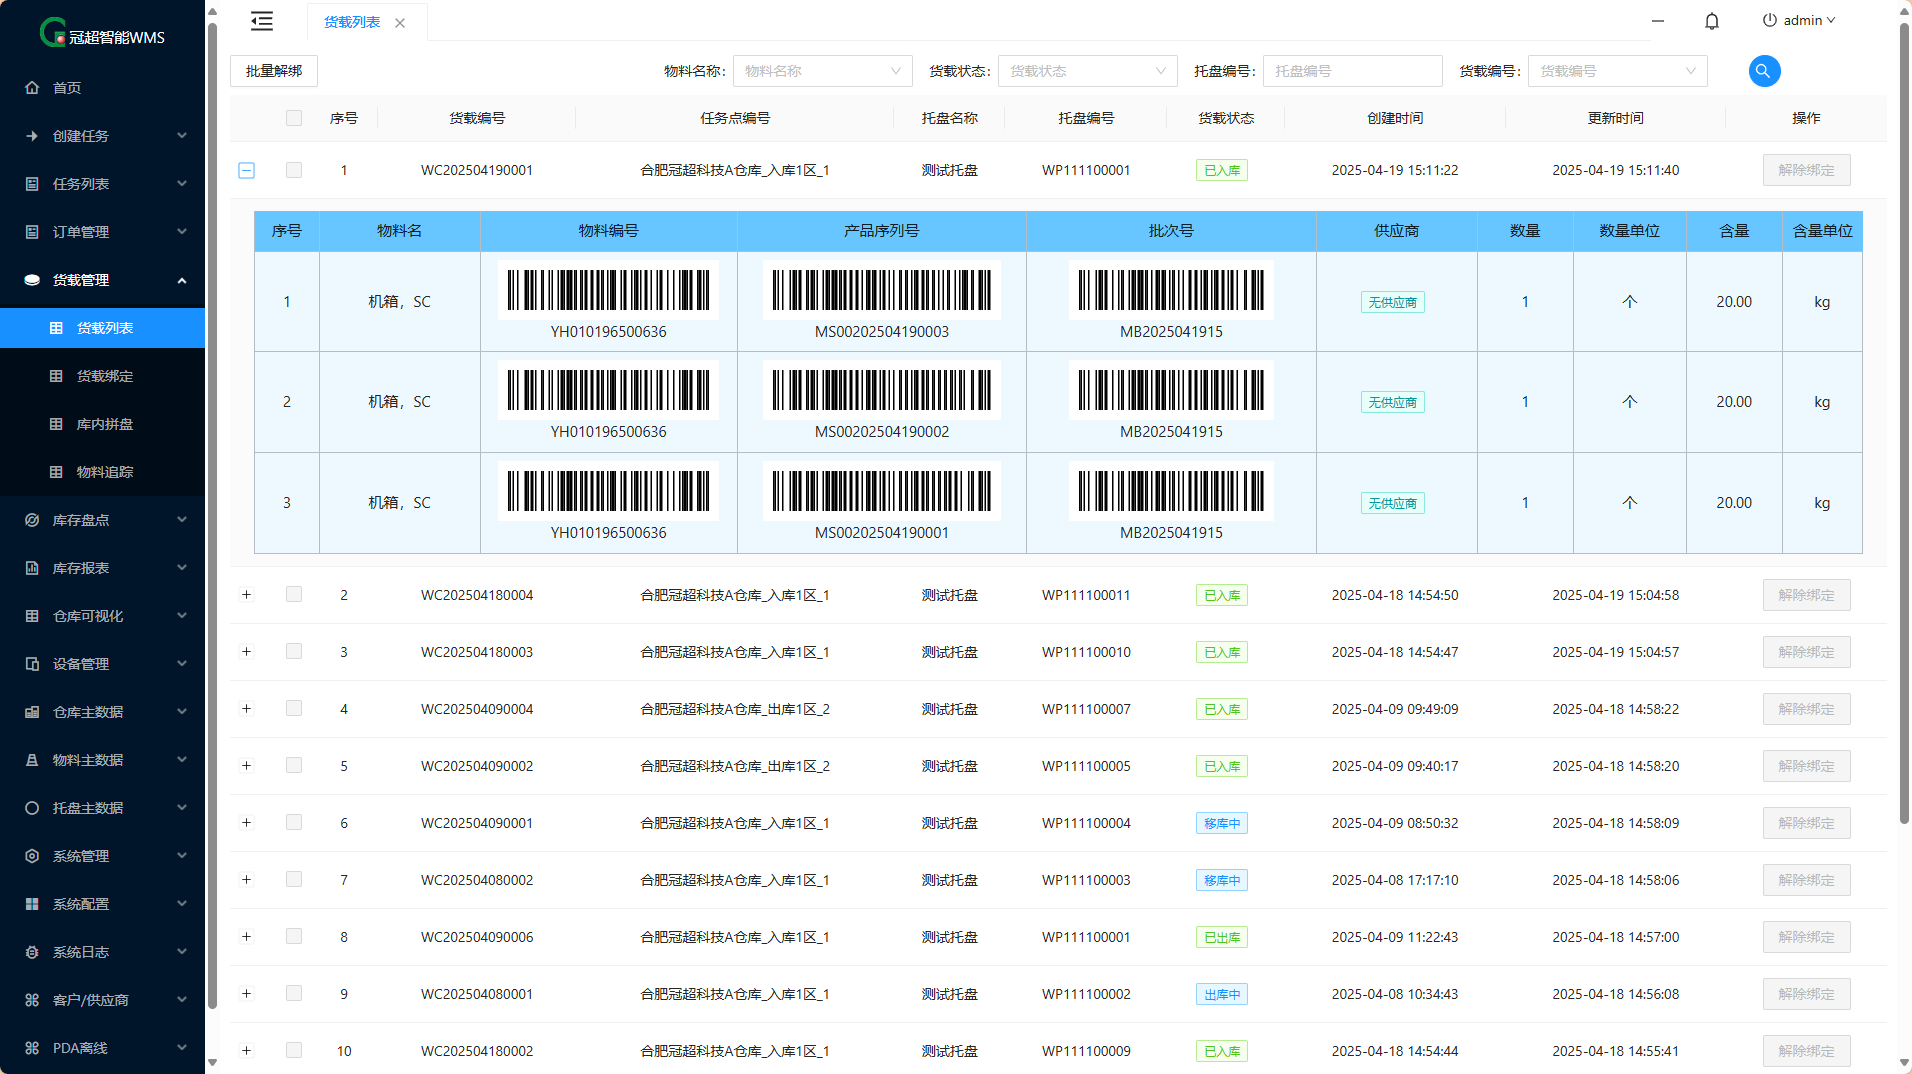
Task: Click the grid icon beside 货载绑定
Action: (x=56, y=376)
